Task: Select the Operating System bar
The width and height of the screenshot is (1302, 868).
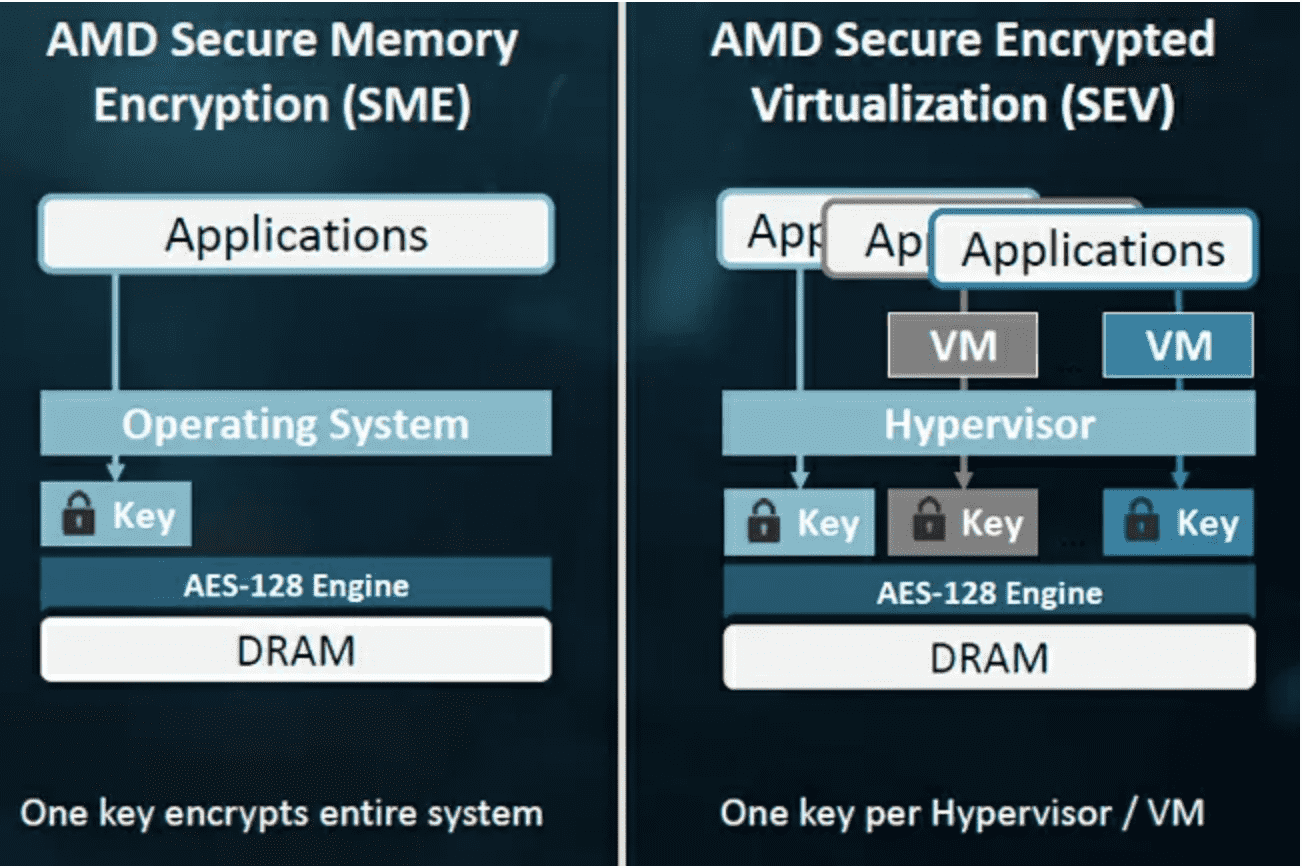Action: click(296, 423)
